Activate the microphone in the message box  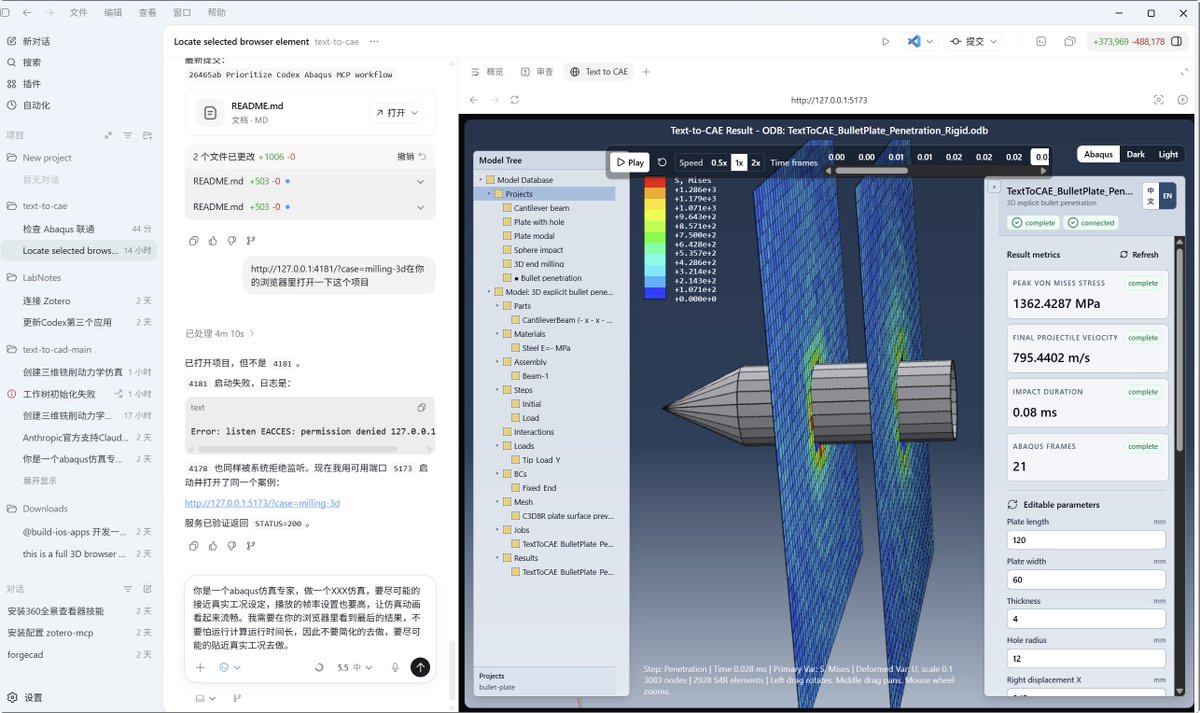396,667
